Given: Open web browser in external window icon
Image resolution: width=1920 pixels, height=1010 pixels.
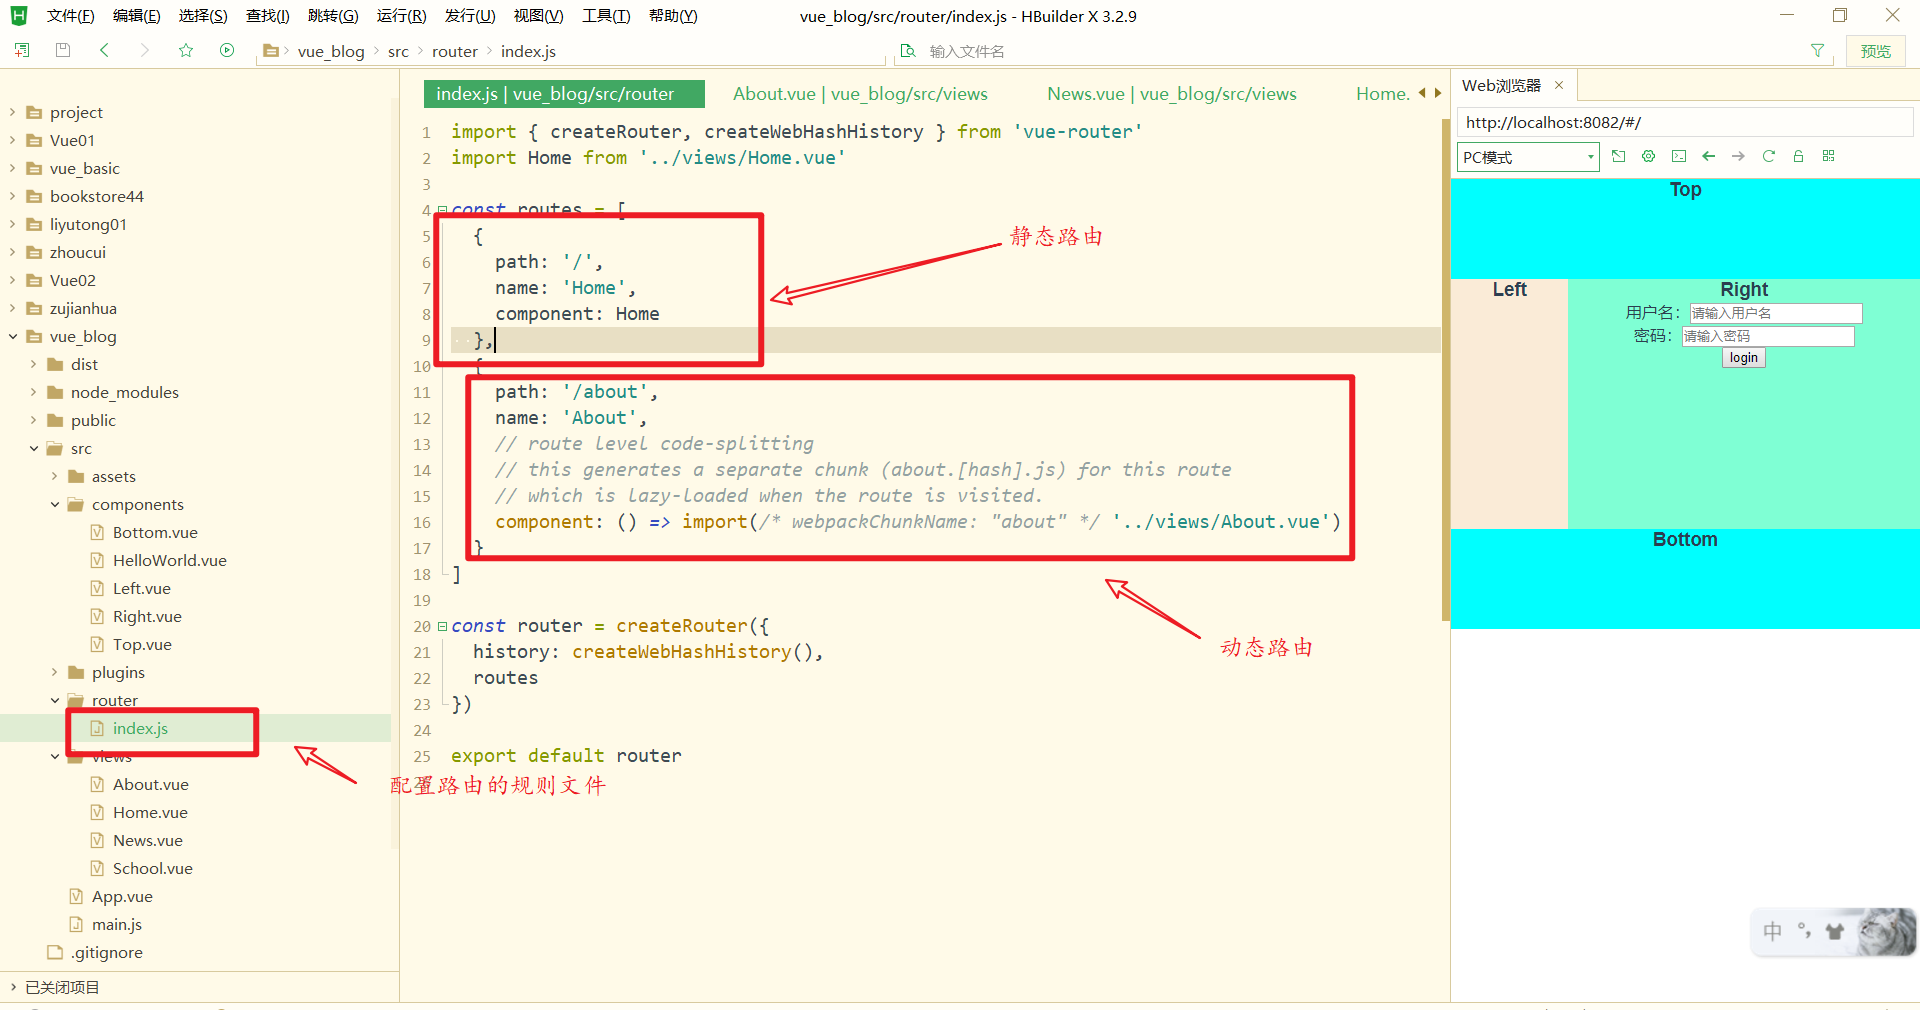Looking at the screenshot, I should [1618, 156].
